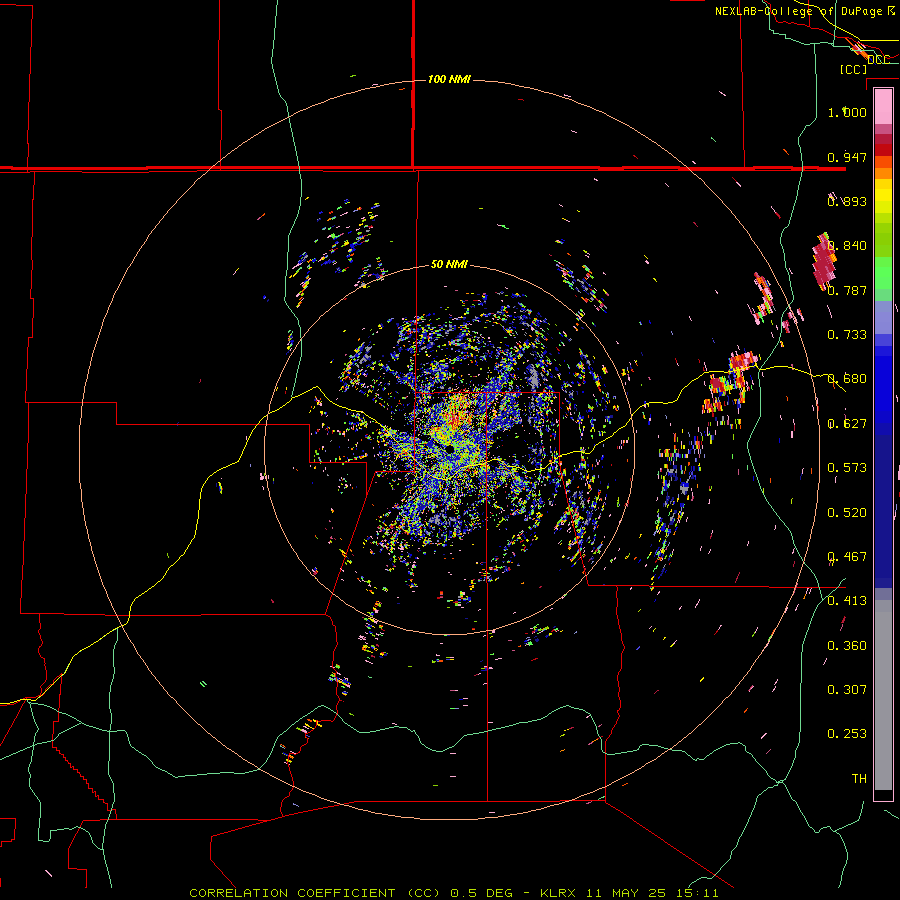
Task: Click the TH threshold label
Action: (x=859, y=779)
